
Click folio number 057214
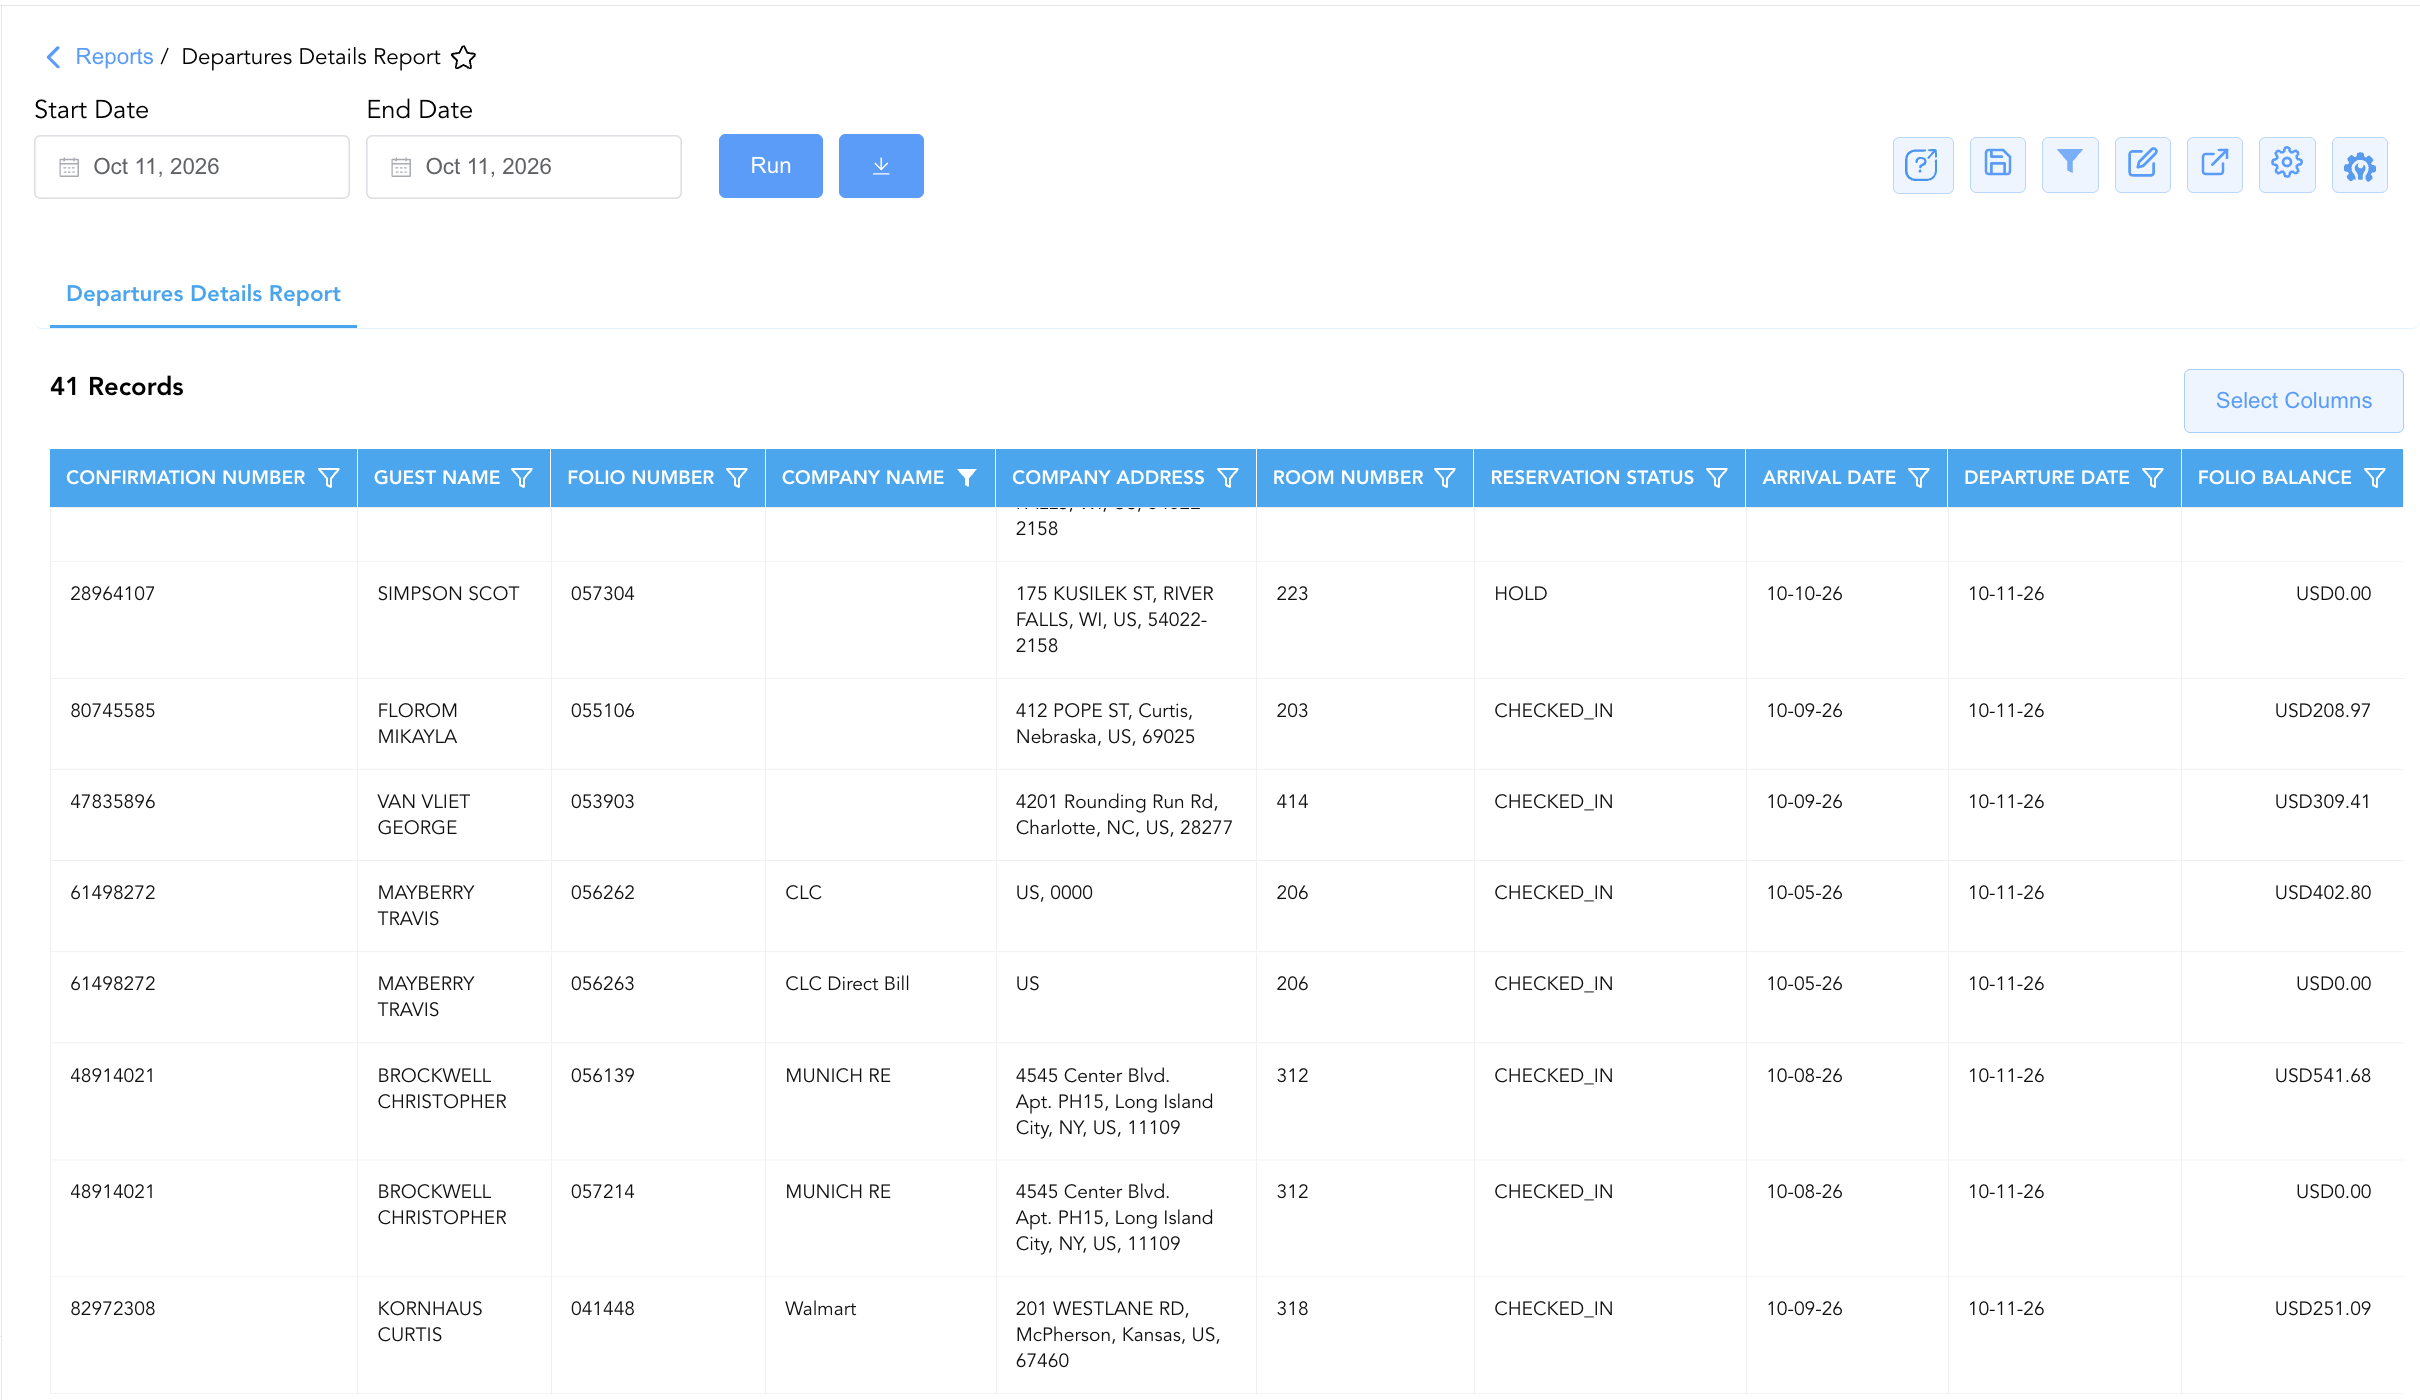point(603,1192)
